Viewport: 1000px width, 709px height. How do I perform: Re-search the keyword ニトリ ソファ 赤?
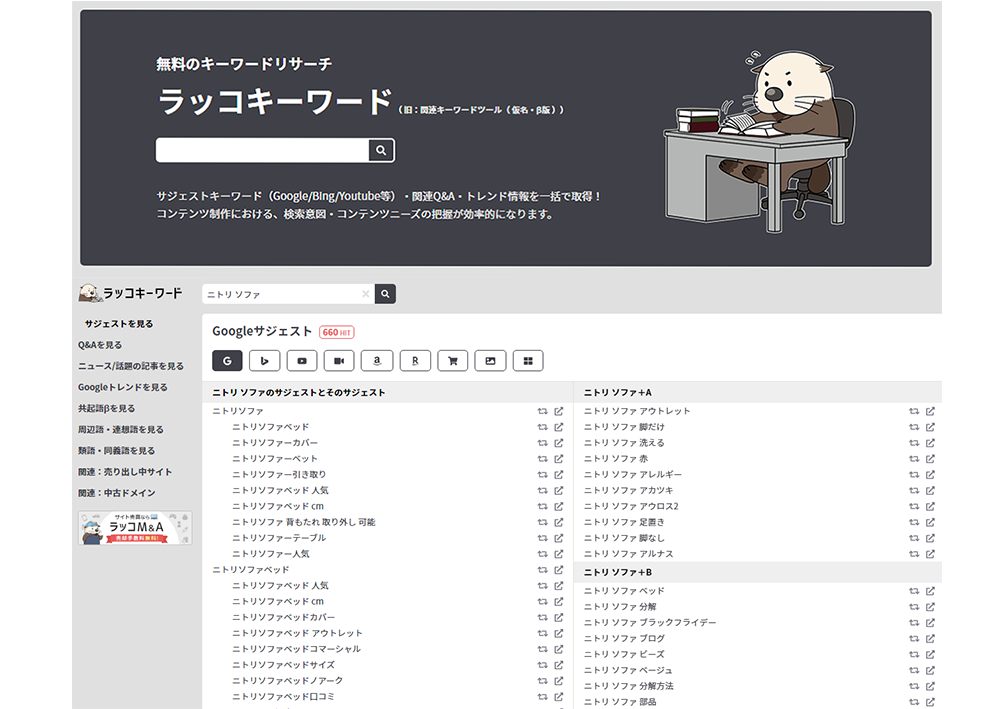pyautogui.click(x=914, y=458)
